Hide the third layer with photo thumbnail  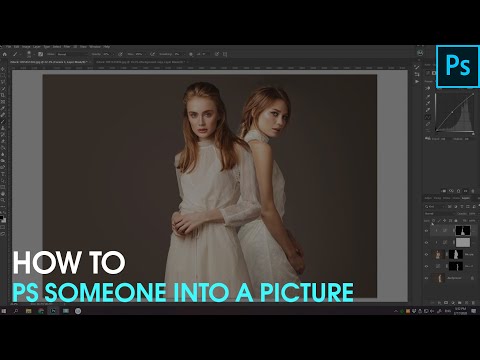(426, 254)
